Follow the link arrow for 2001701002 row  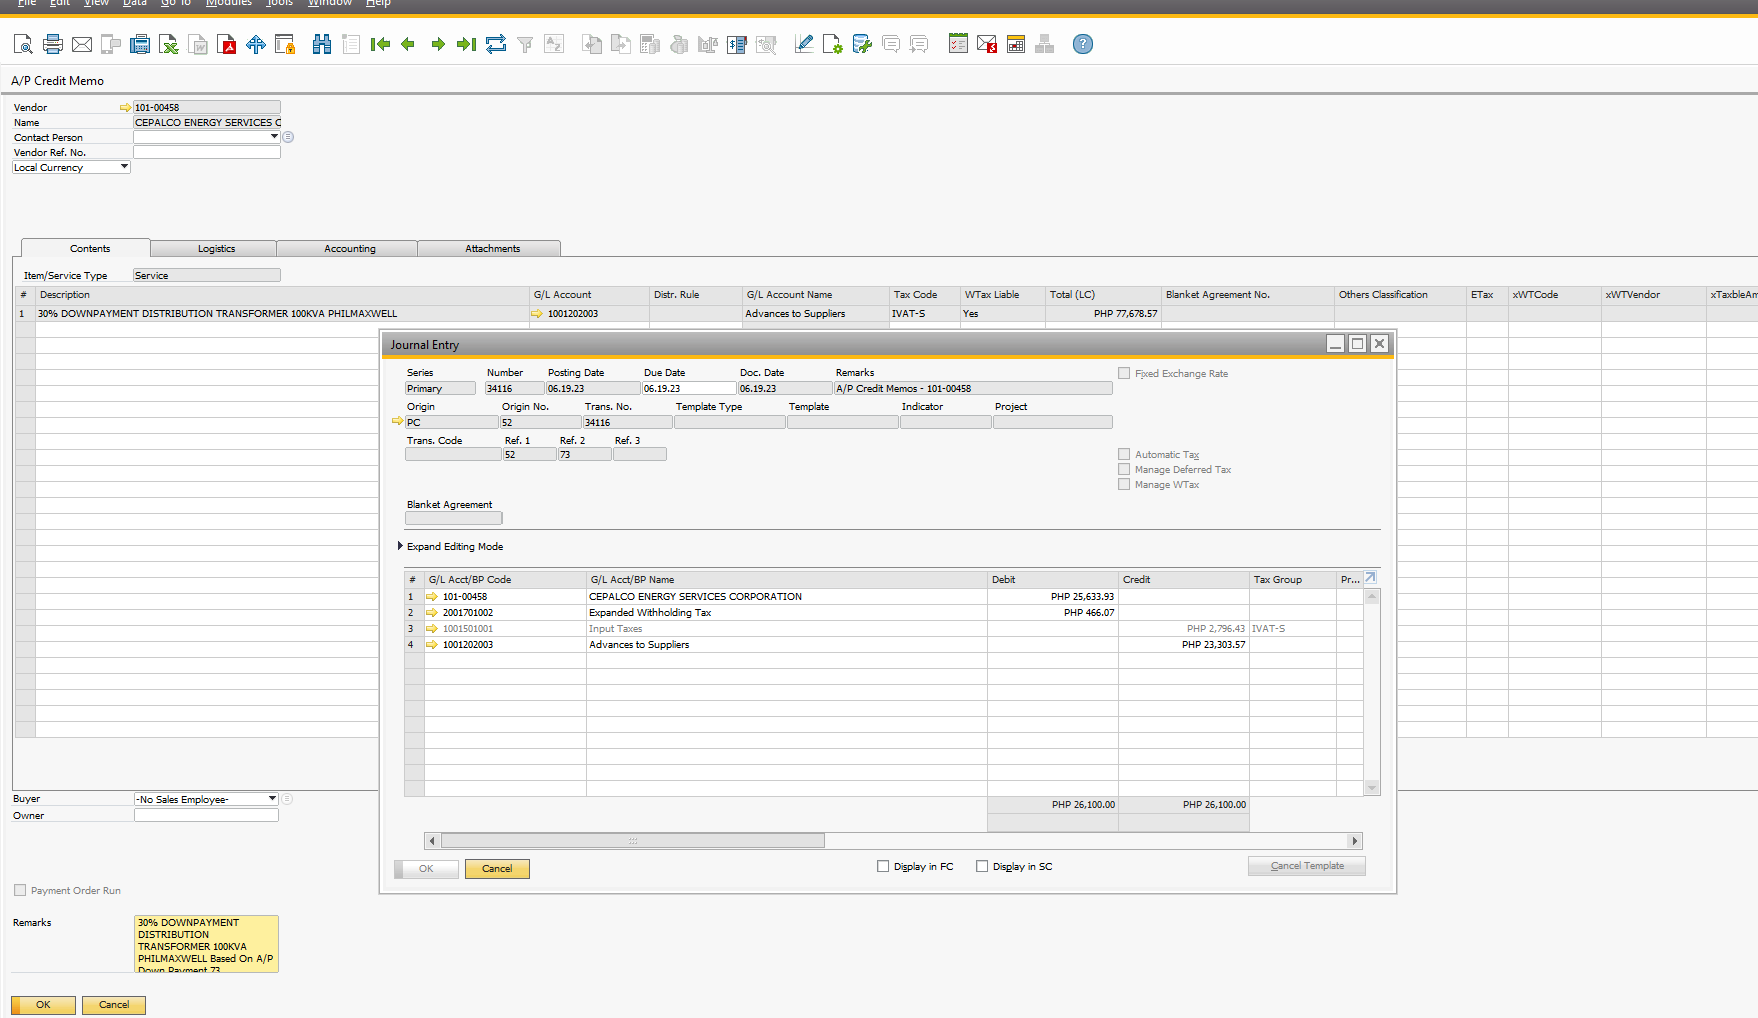pyautogui.click(x=432, y=613)
